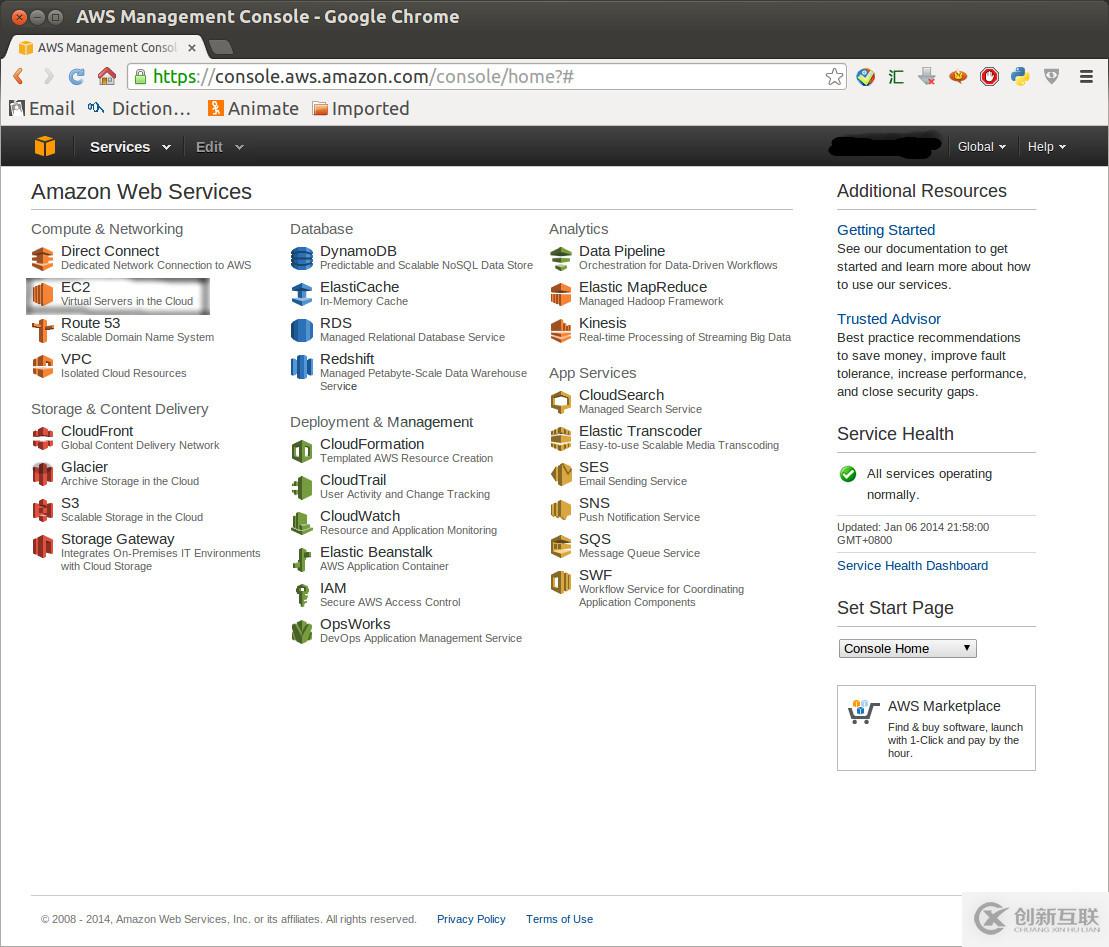
Task: Click the browser home button
Action: 107,76
